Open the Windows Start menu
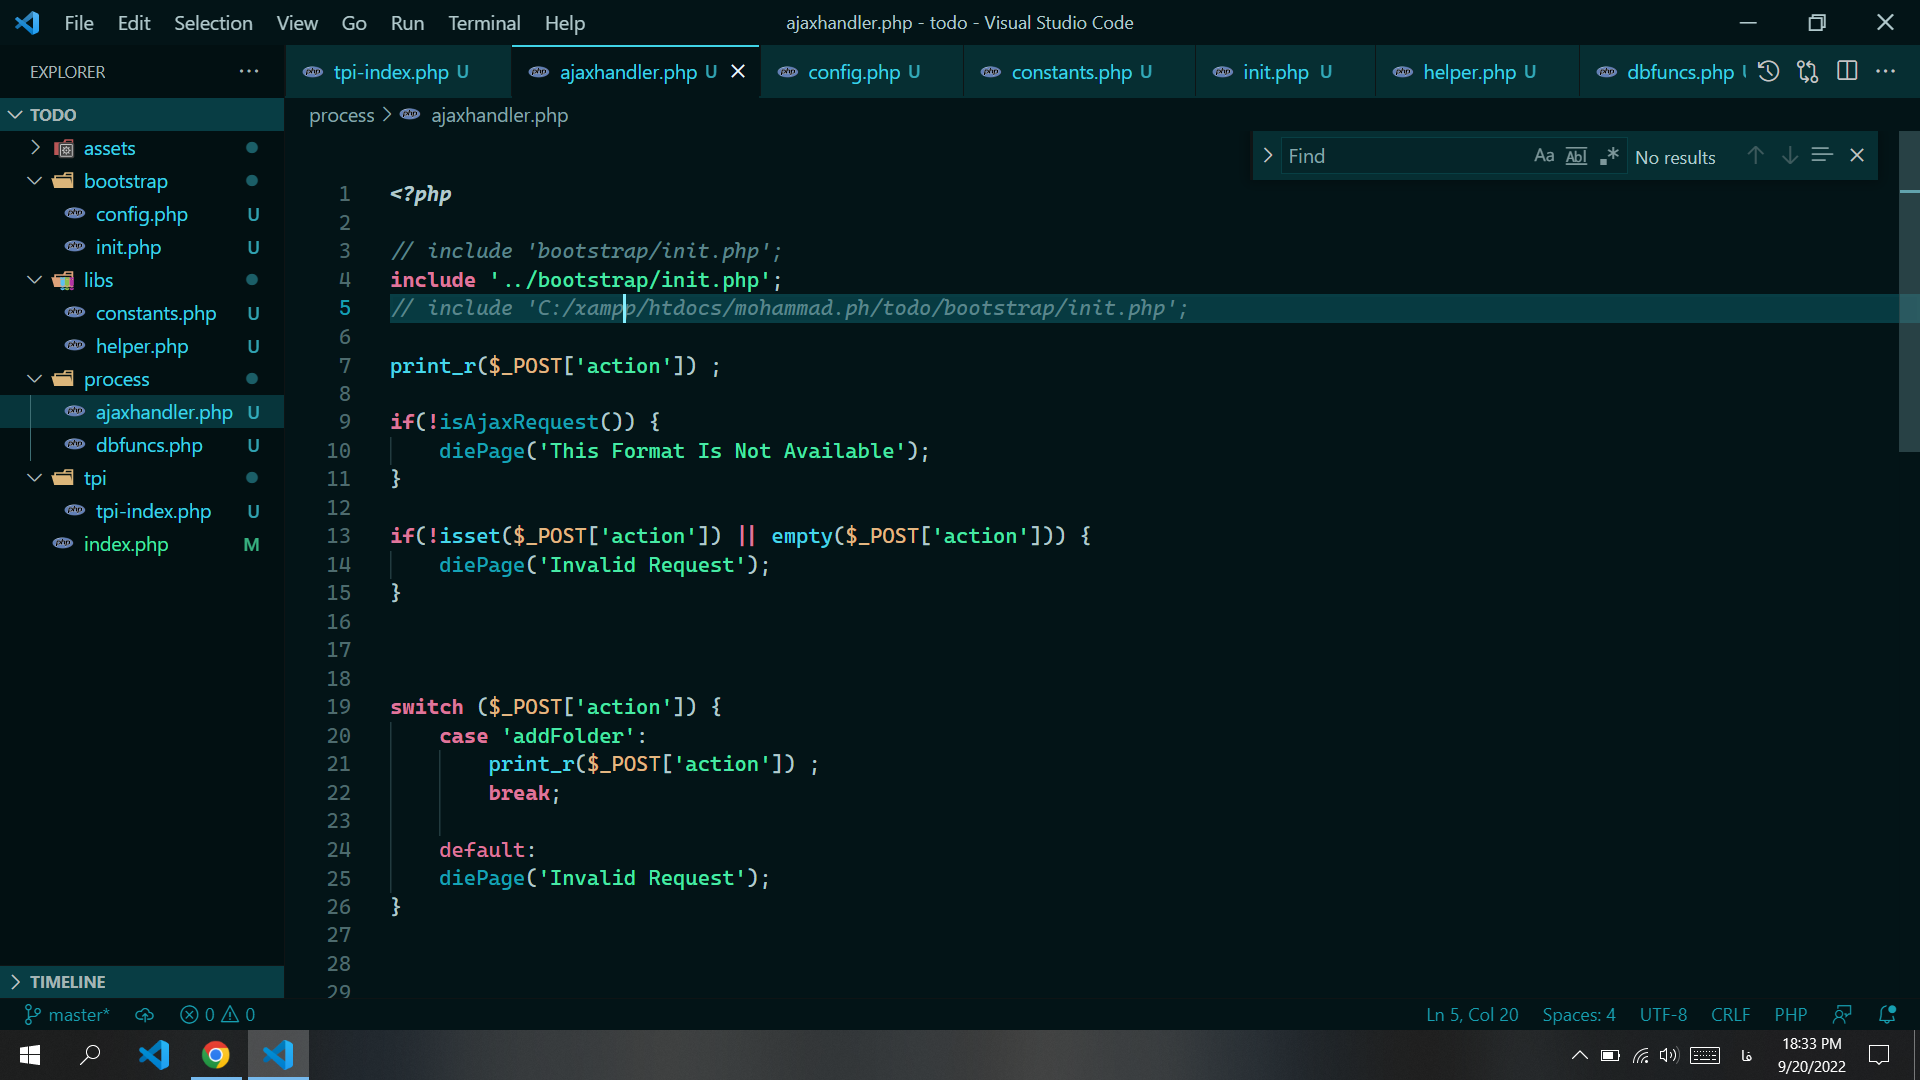 click(30, 1055)
